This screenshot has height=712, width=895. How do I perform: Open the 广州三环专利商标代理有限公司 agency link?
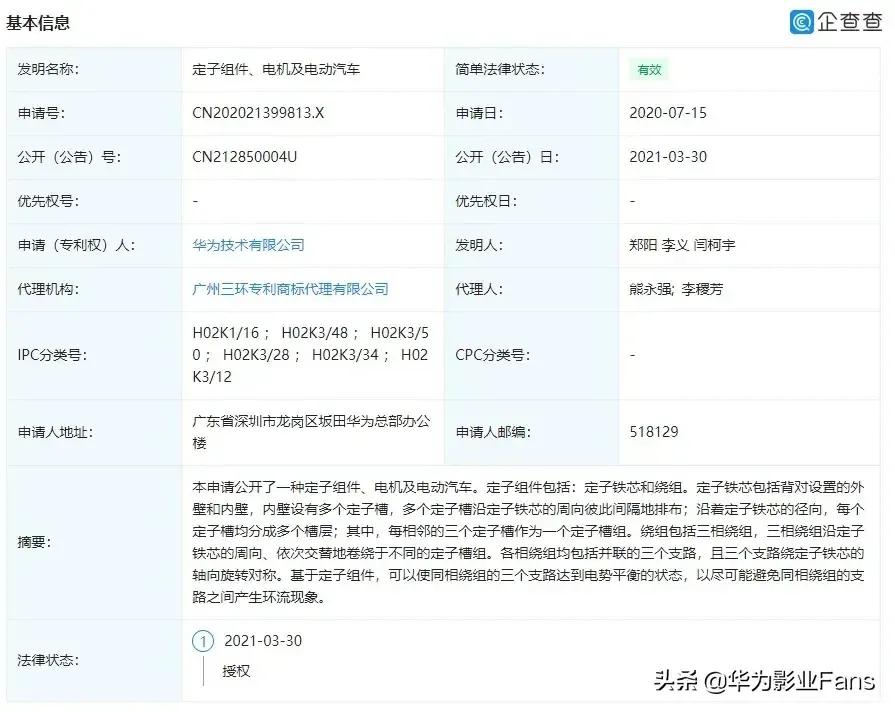click(290, 289)
